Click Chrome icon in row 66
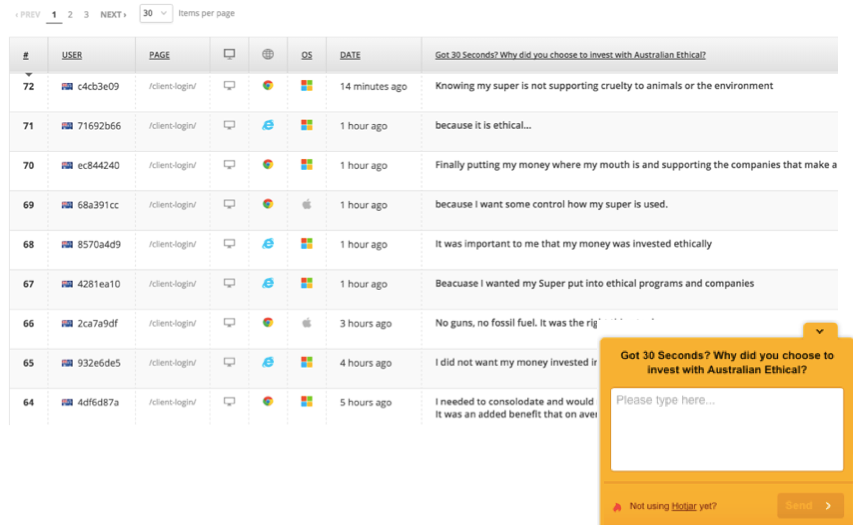The height and width of the screenshot is (525, 853). (268, 323)
